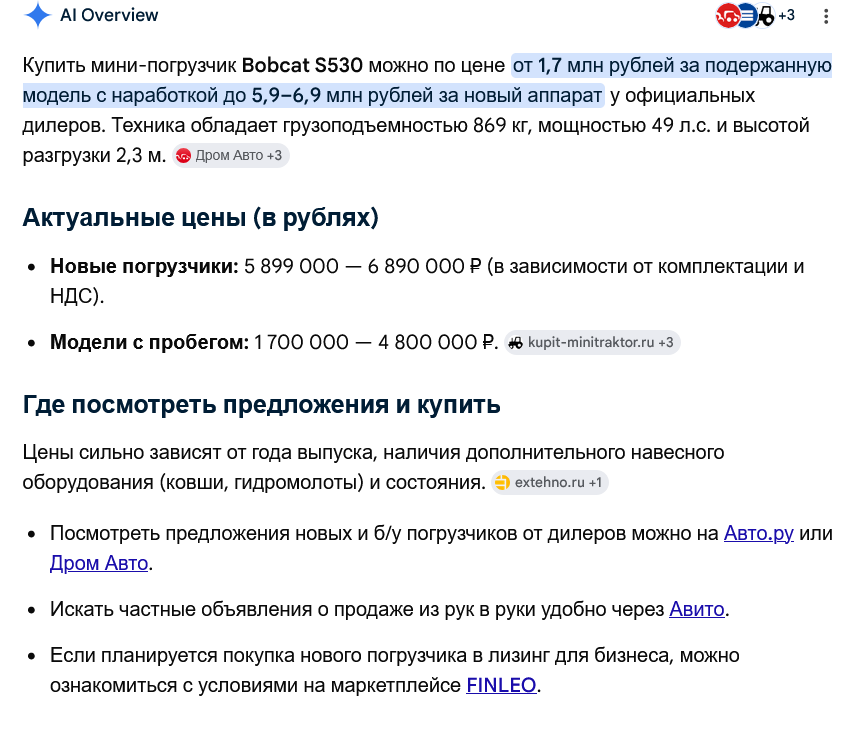This screenshot has width=843, height=732.
Task: Follow the Дром Авто hyperlink in the list
Action: tap(99, 563)
